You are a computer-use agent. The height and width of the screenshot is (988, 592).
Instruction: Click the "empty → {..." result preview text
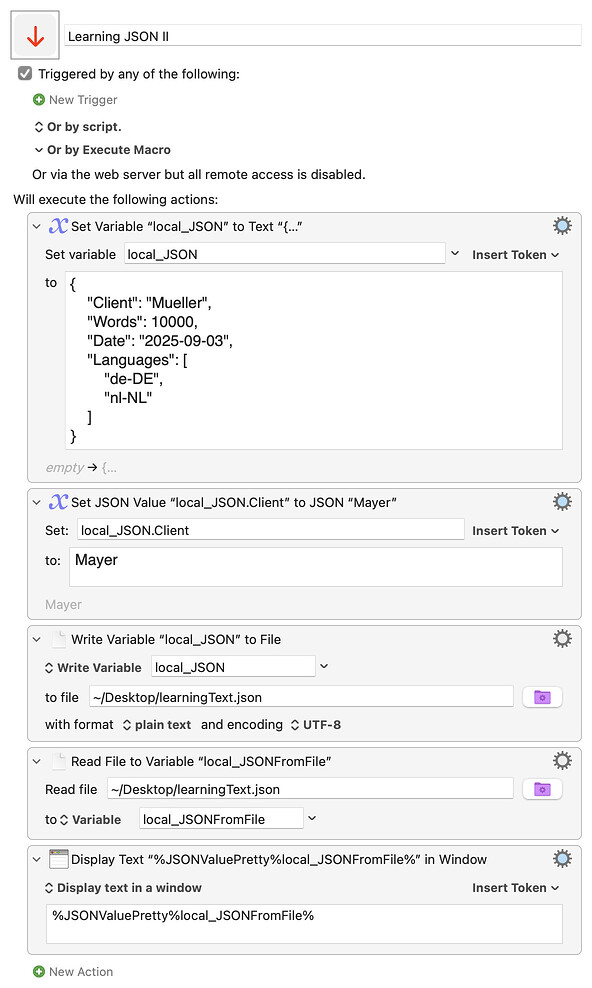coord(81,468)
